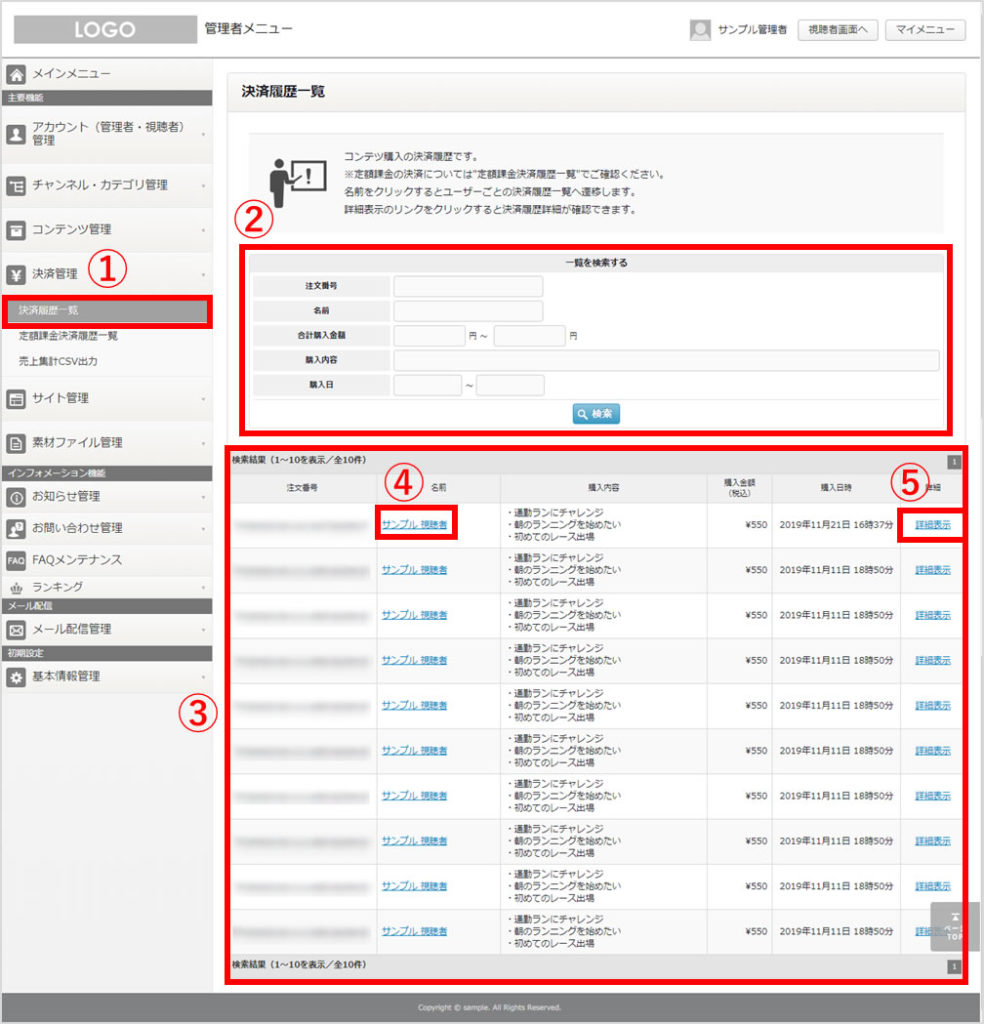Click the 視聴者画面へ button

[x=838, y=29]
